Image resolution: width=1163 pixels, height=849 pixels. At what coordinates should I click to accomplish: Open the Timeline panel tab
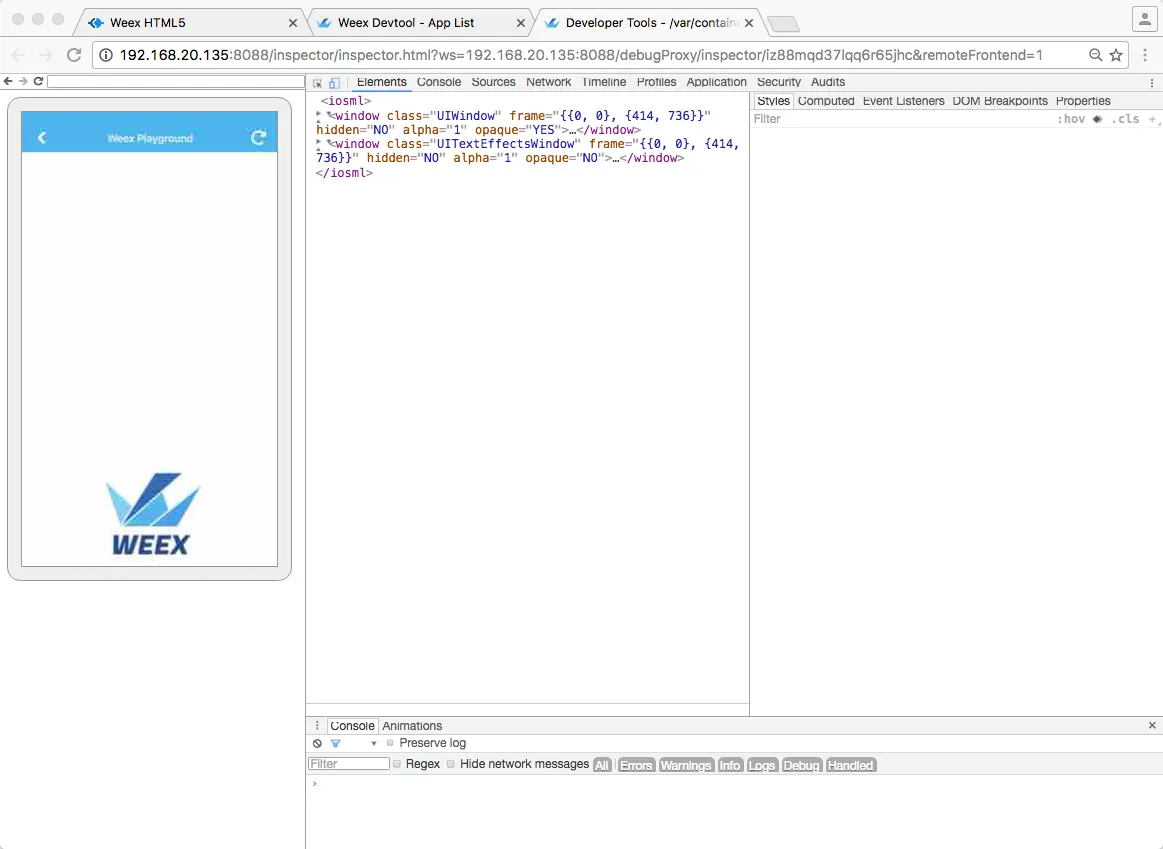coord(604,82)
